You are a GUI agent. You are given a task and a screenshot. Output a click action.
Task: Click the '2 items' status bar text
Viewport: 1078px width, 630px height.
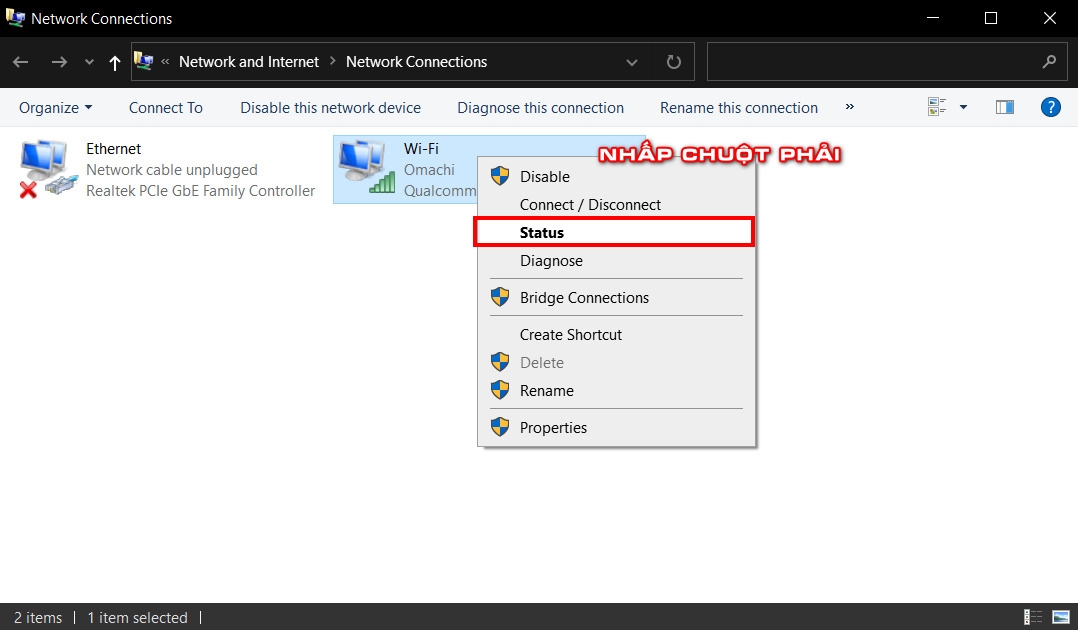click(x=38, y=618)
